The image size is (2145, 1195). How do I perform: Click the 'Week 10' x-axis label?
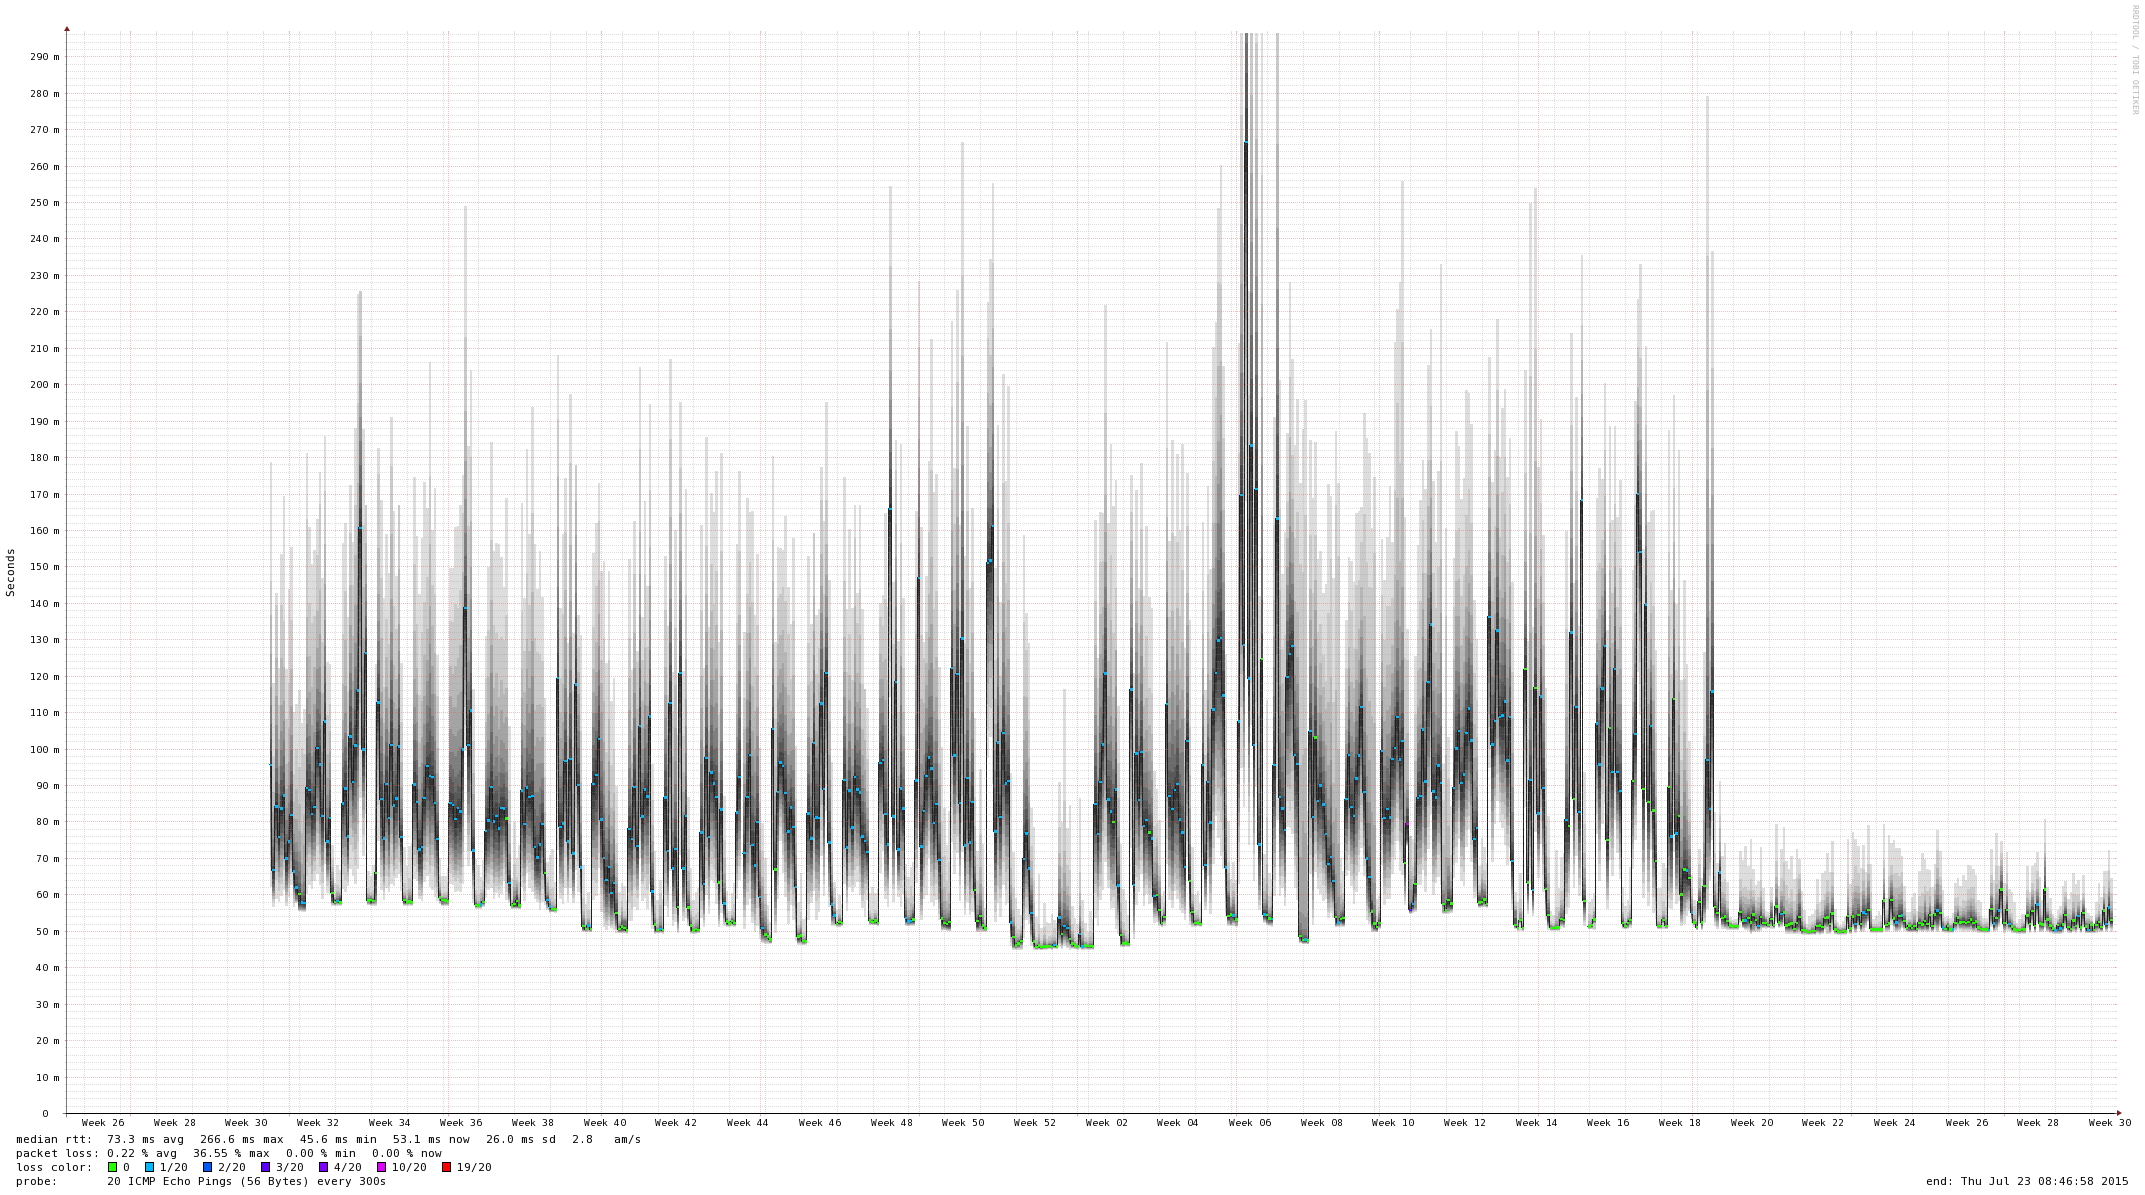pos(1393,1123)
